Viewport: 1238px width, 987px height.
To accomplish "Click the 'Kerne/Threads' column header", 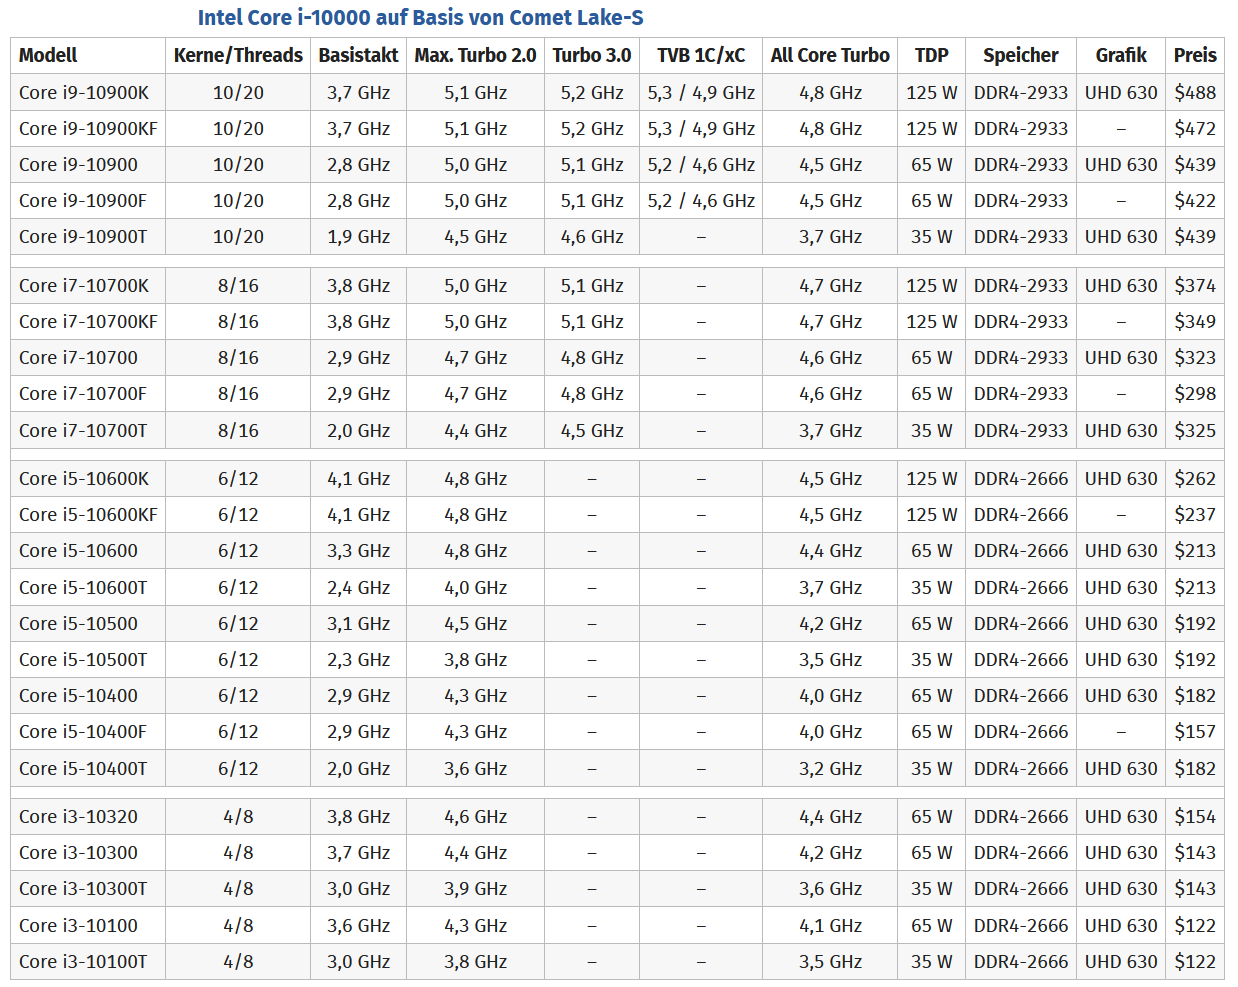I will pyautogui.click(x=238, y=56).
